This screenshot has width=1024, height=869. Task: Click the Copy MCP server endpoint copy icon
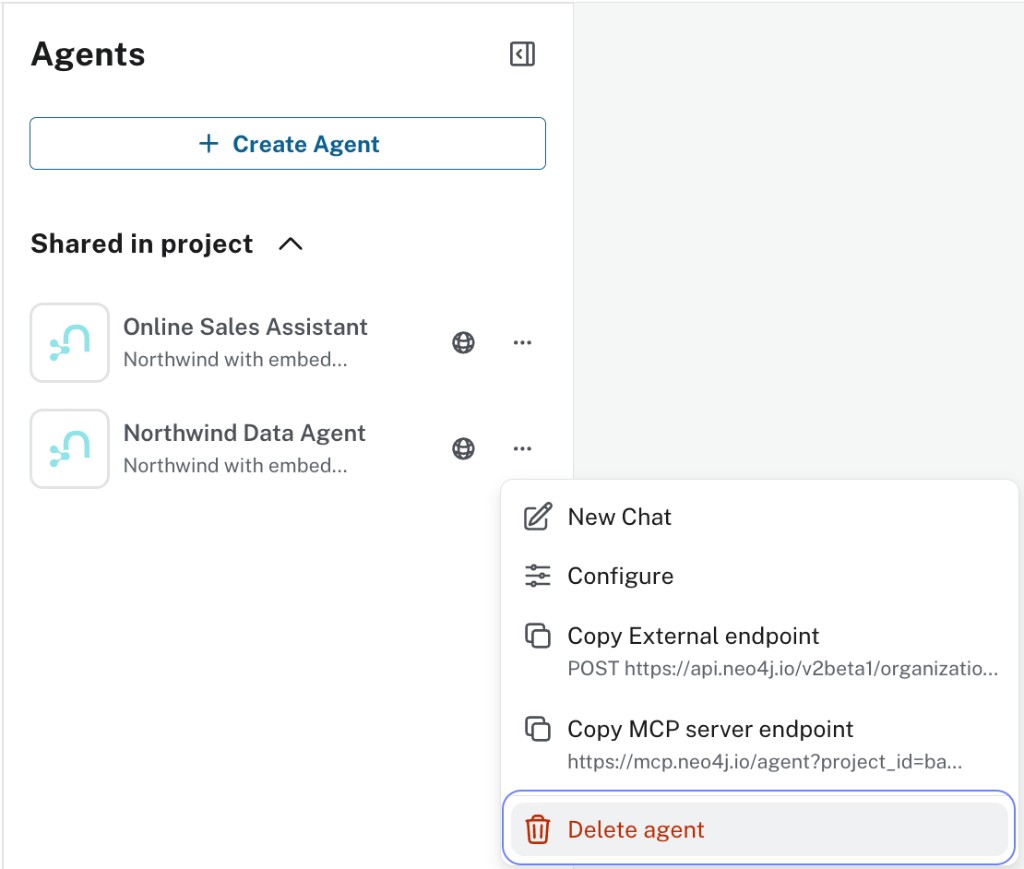(537, 729)
